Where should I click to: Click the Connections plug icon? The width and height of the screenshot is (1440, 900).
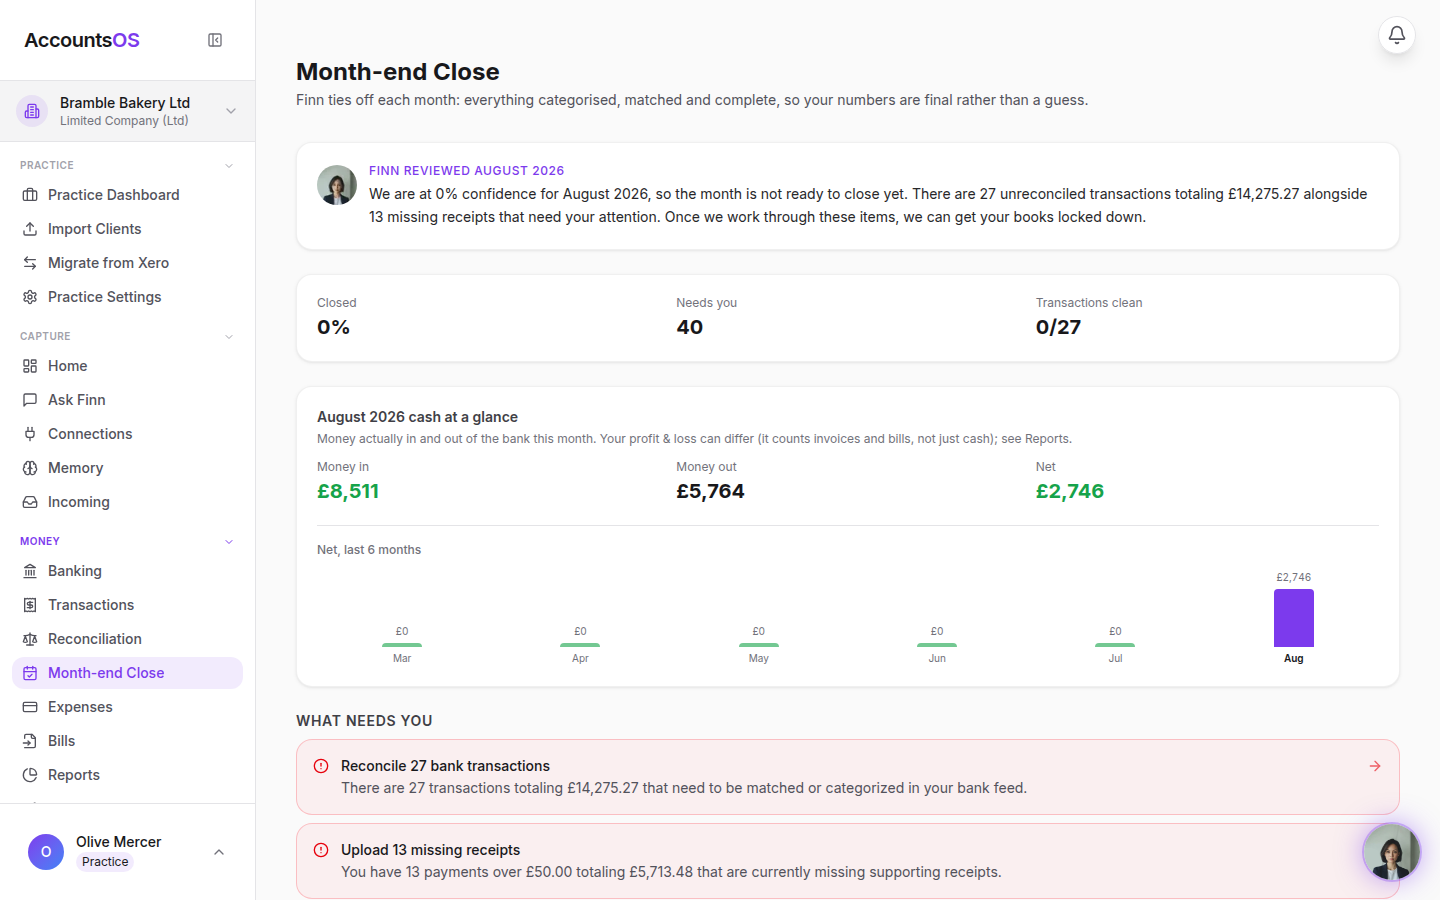pos(30,434)
